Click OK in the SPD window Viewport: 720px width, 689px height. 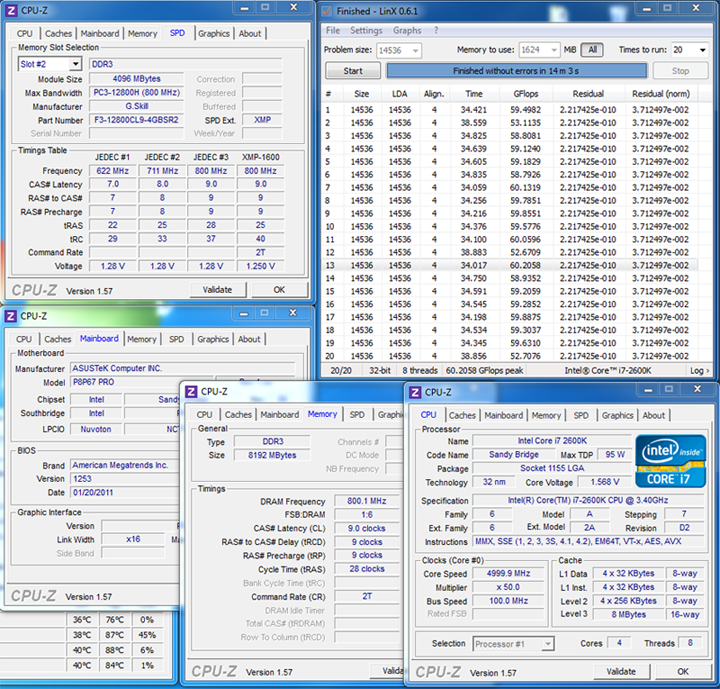point(279,290)
